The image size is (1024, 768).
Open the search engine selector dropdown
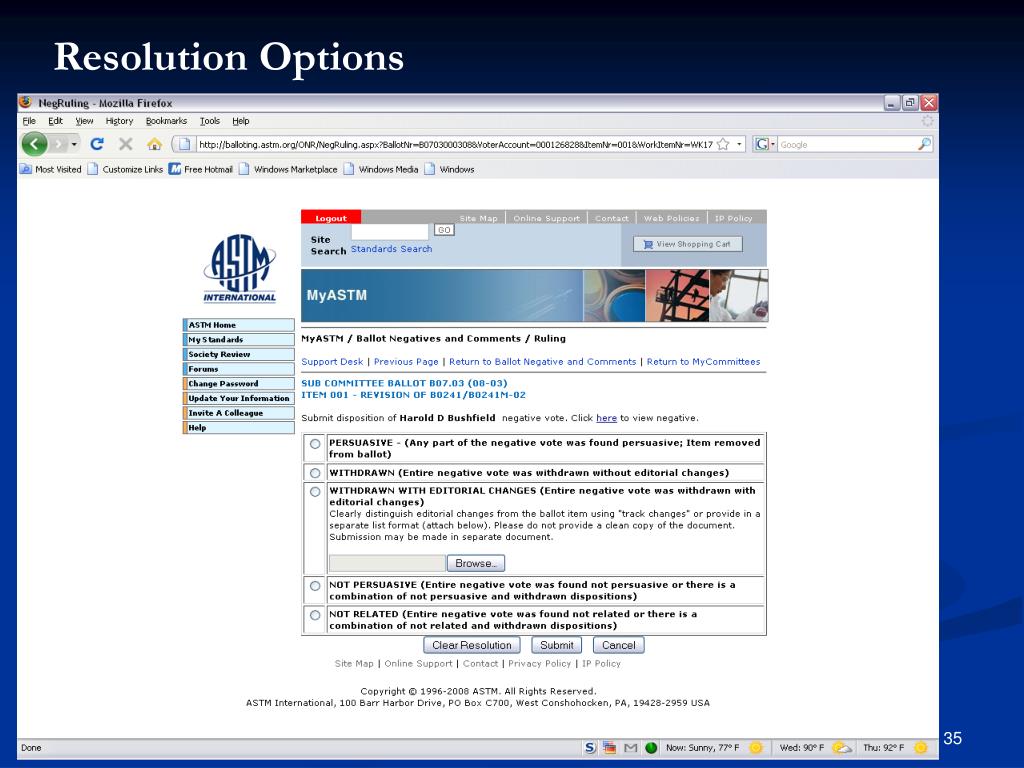click(773, 144)
